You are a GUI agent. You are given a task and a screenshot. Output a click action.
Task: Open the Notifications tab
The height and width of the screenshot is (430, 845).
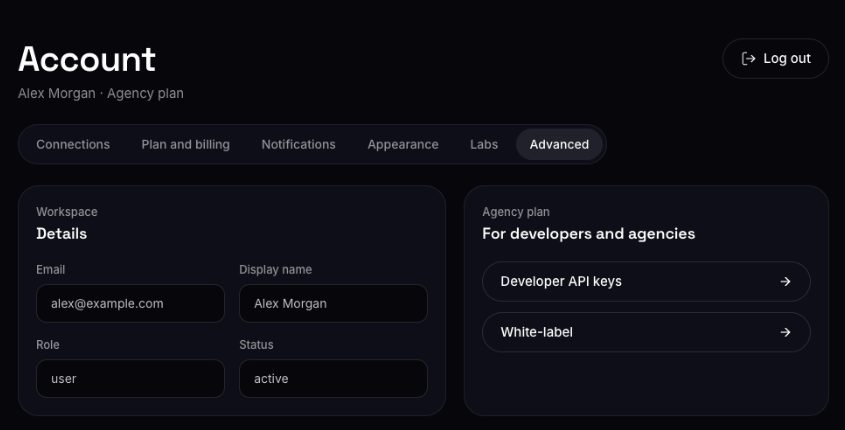(299, 144)
